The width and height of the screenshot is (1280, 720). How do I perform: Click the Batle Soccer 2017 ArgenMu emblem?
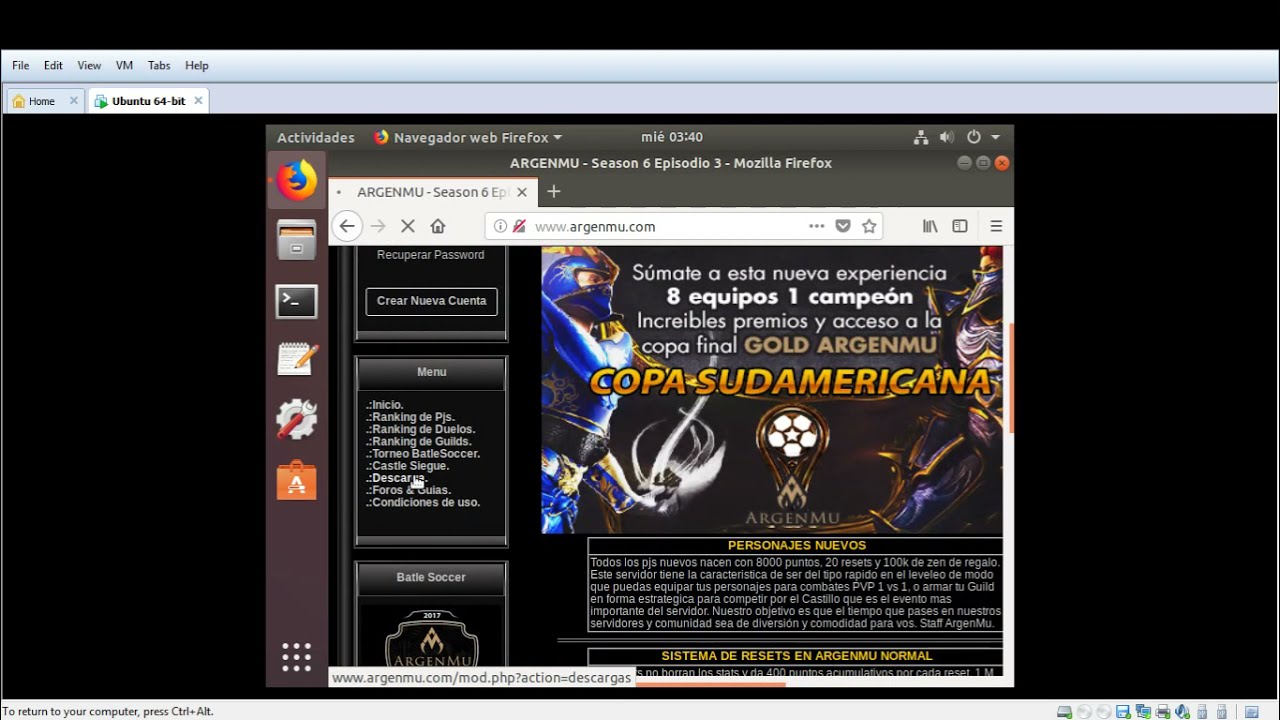click(x=431, y=638)
